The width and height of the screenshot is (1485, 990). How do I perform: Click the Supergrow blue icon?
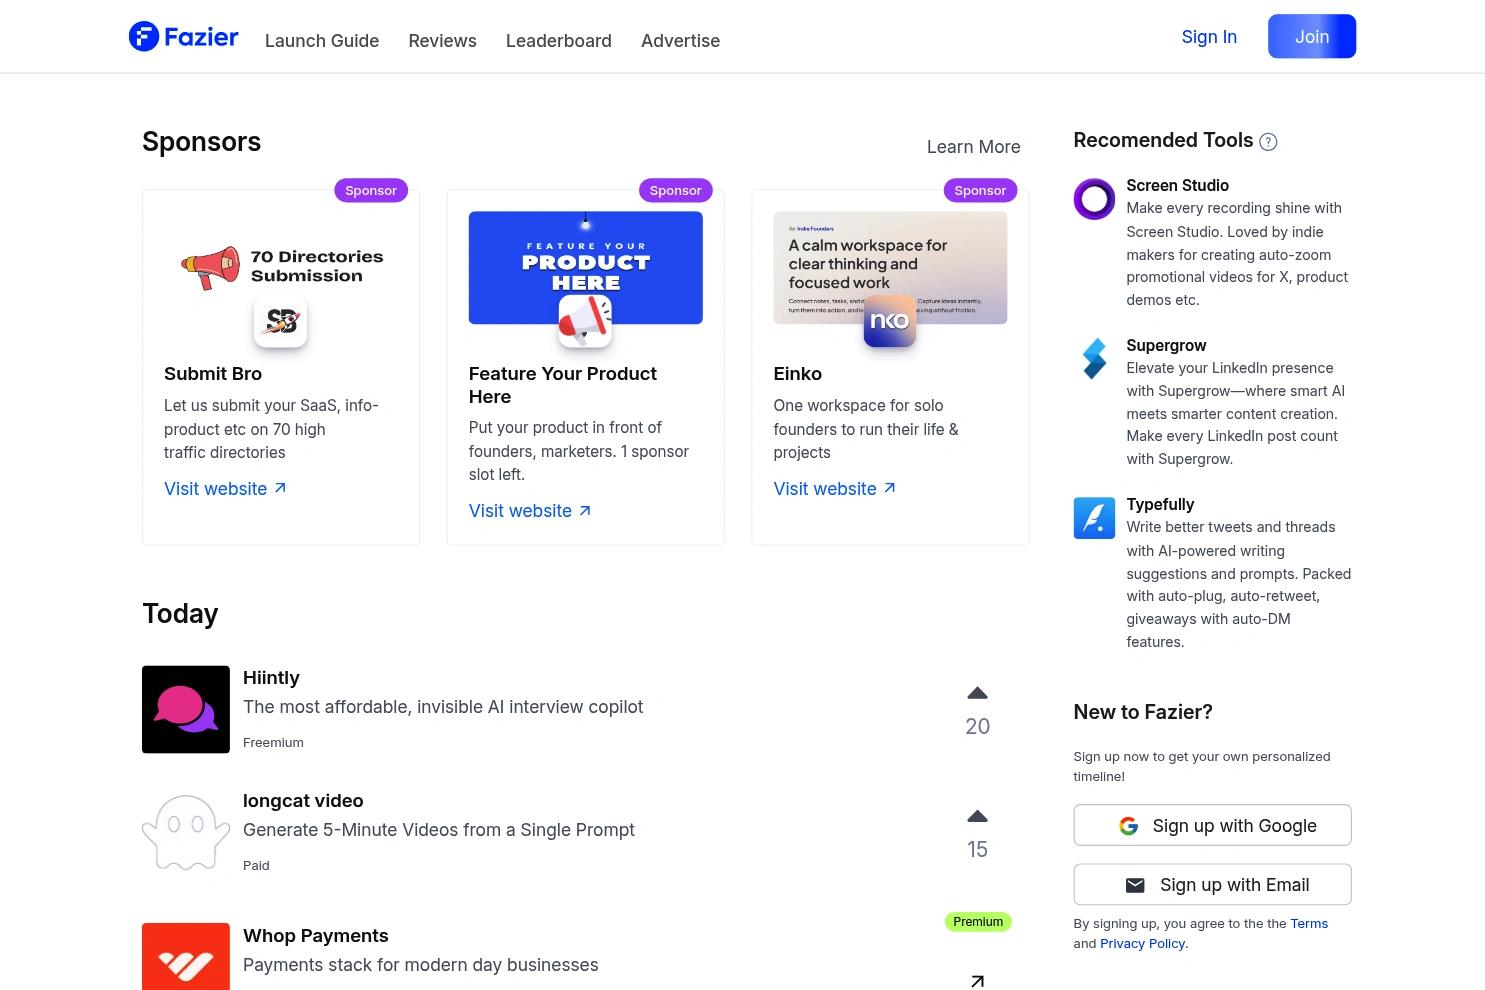pos(1094,359)
